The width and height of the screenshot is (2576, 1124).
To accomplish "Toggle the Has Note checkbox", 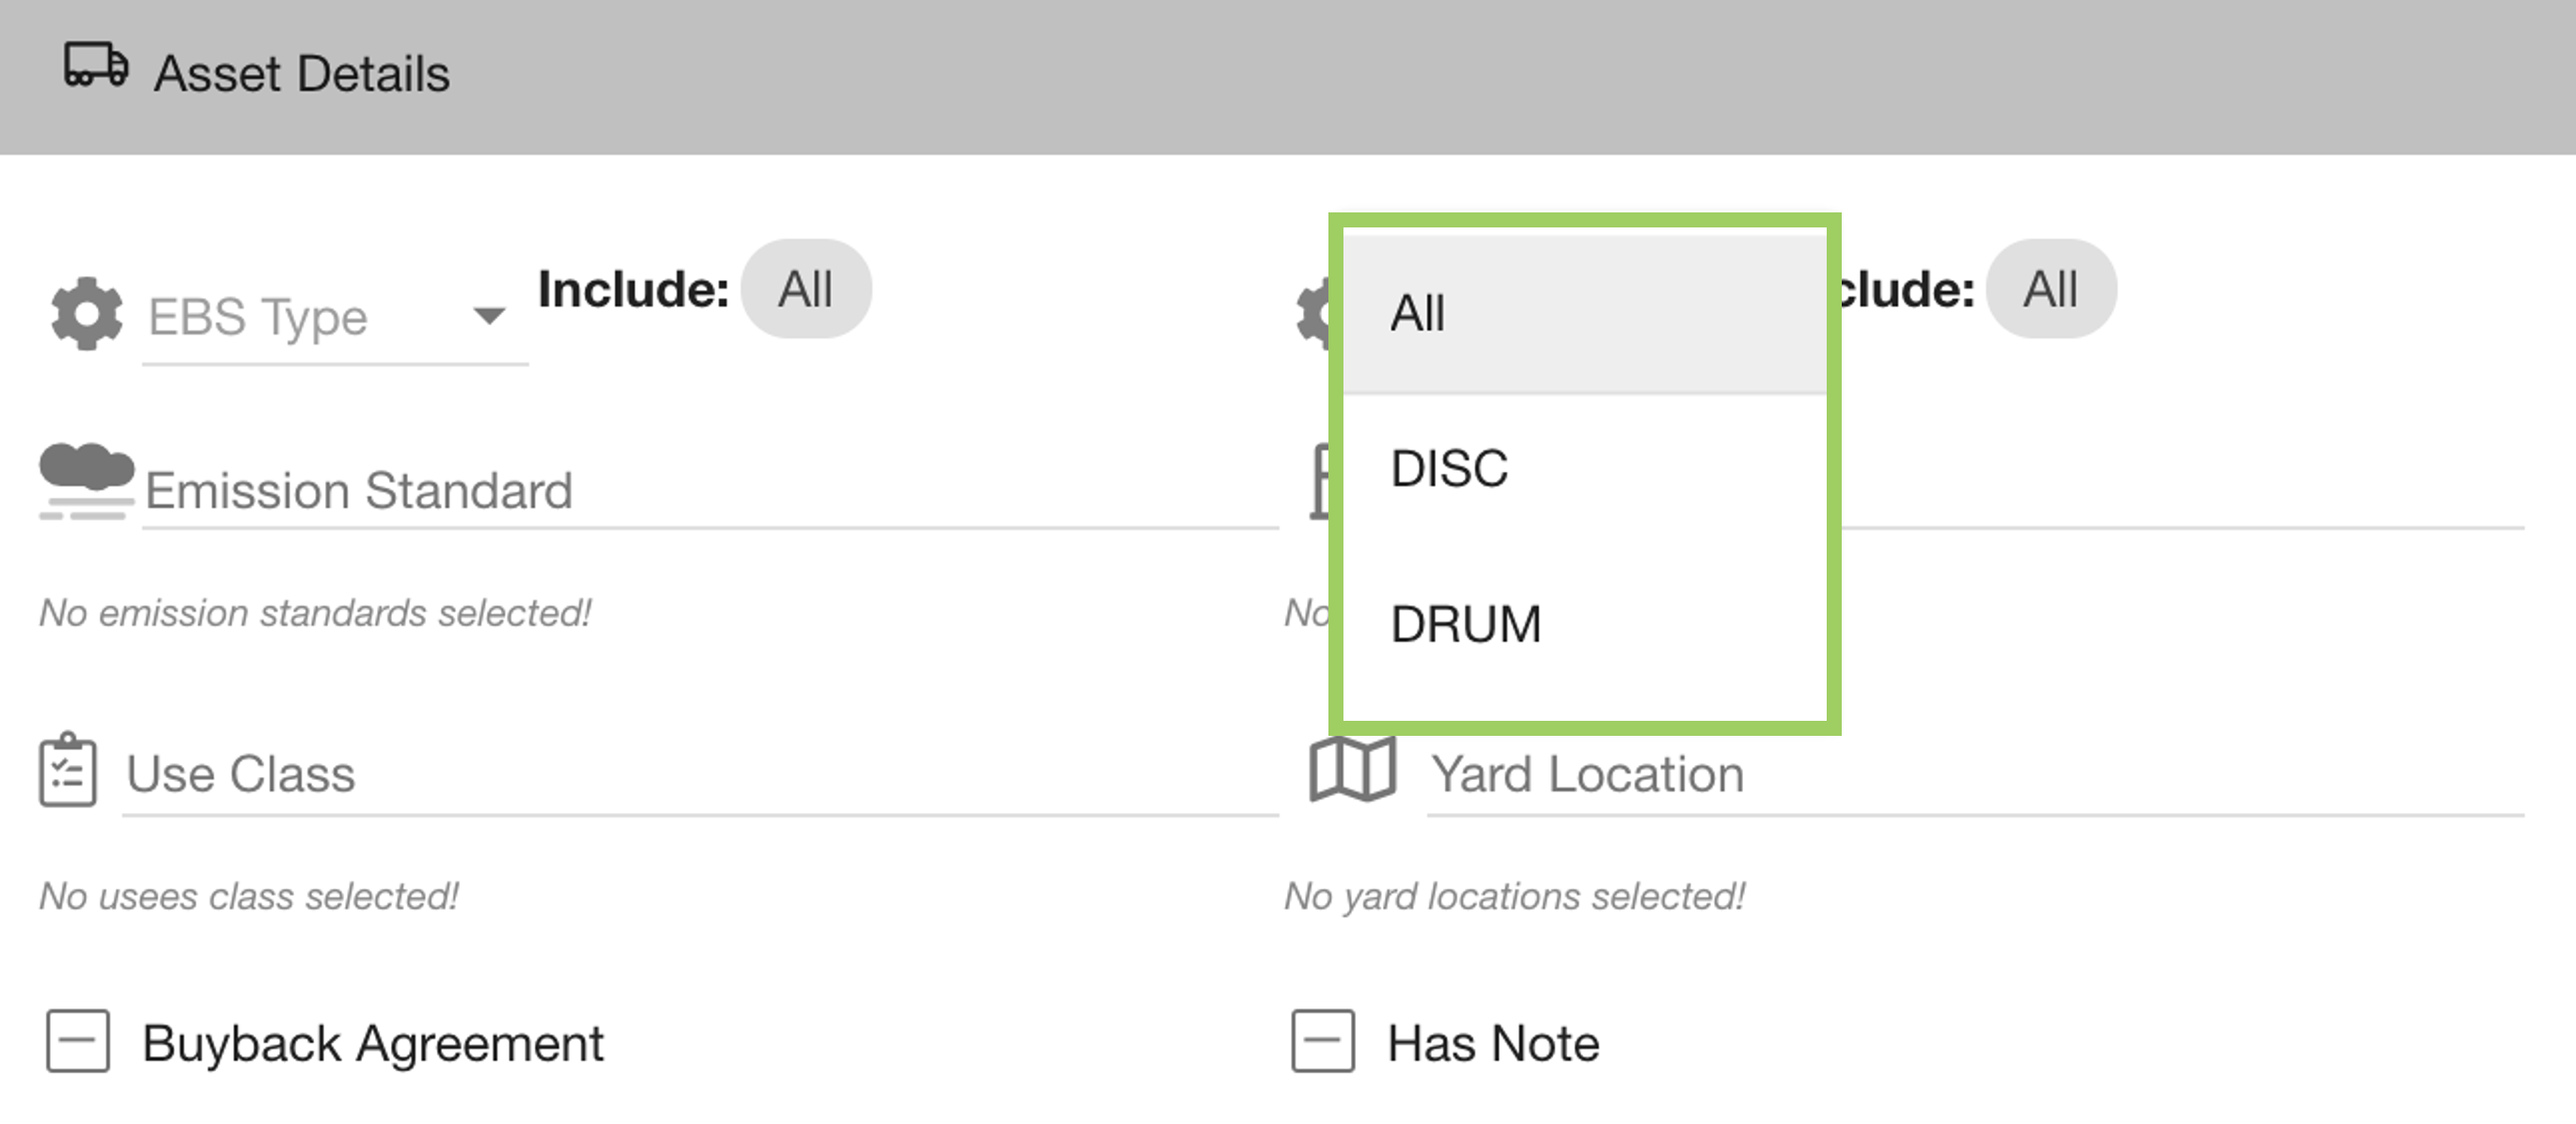I will [1322, 1042].
